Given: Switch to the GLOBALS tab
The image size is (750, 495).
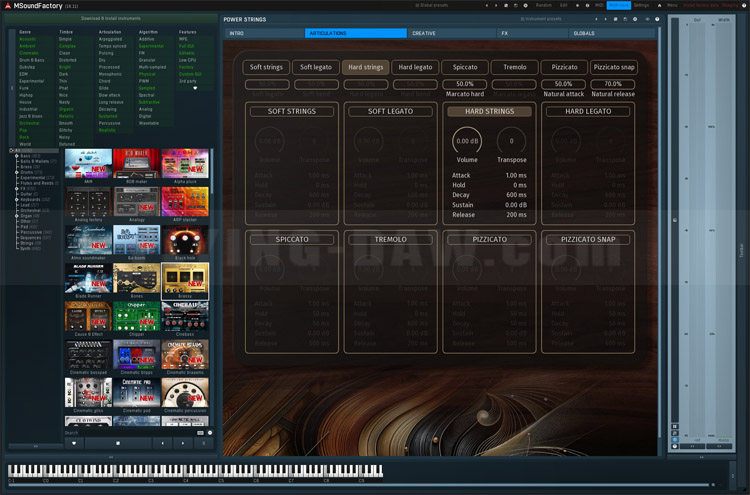Looking at the screenshot, I should 611,33.
